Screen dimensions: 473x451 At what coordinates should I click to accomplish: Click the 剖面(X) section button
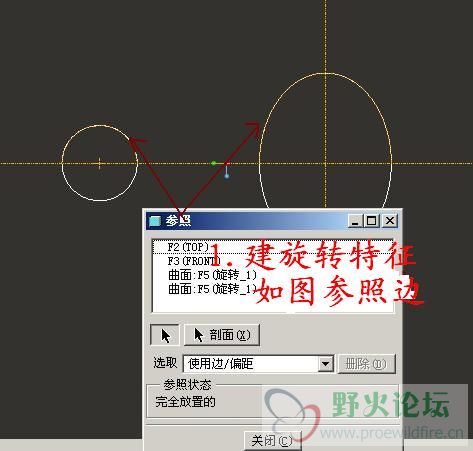(x=222, y=335)
